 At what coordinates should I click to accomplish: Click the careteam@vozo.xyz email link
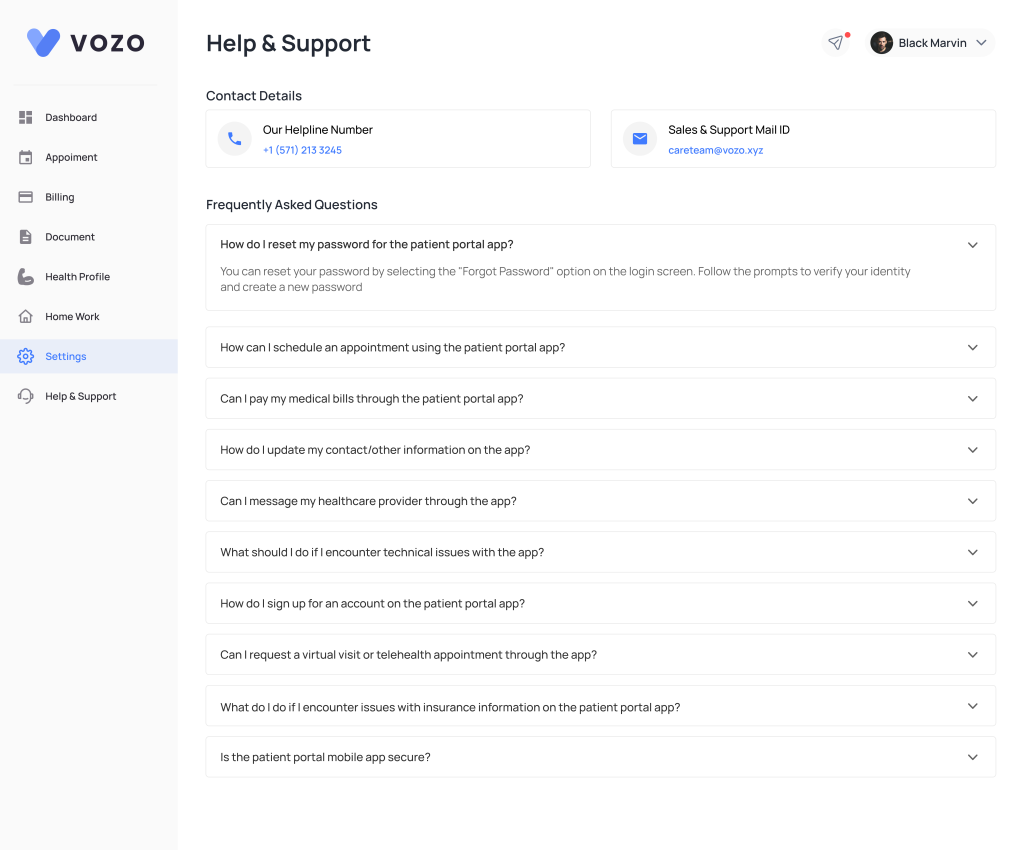(x=715, y=150)
